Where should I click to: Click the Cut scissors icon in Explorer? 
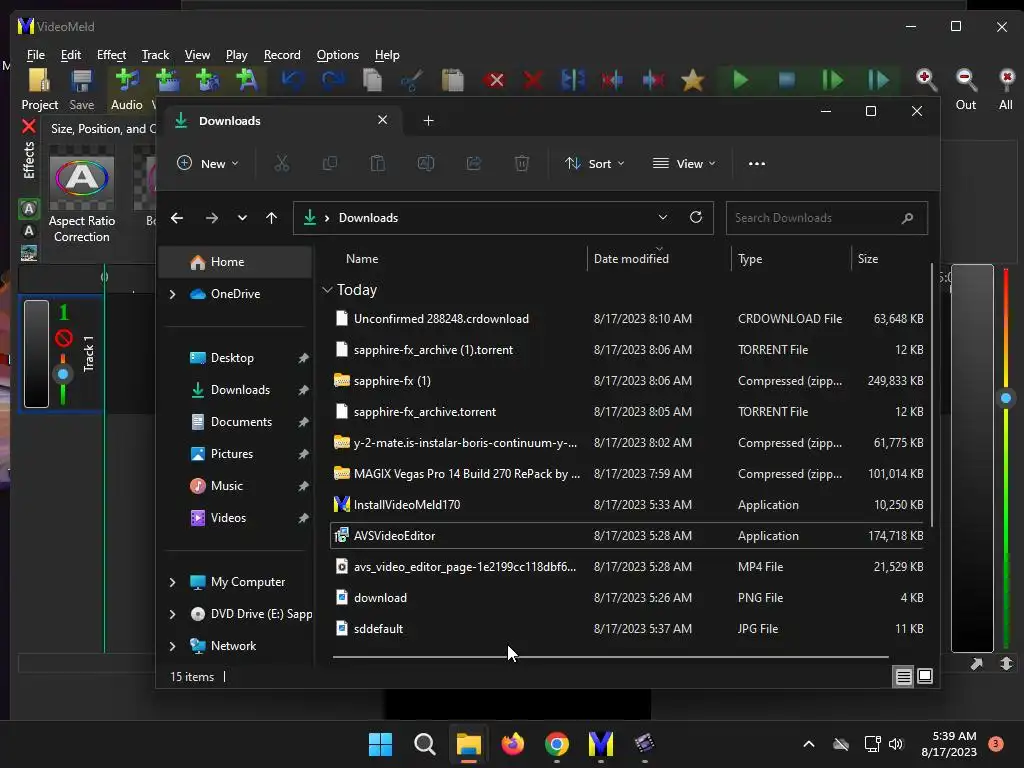pos(281,163)
